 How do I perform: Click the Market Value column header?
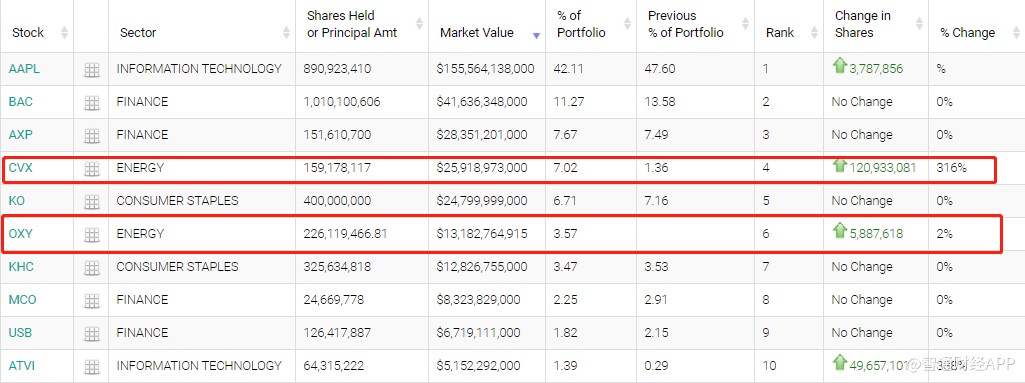point(477,32)
